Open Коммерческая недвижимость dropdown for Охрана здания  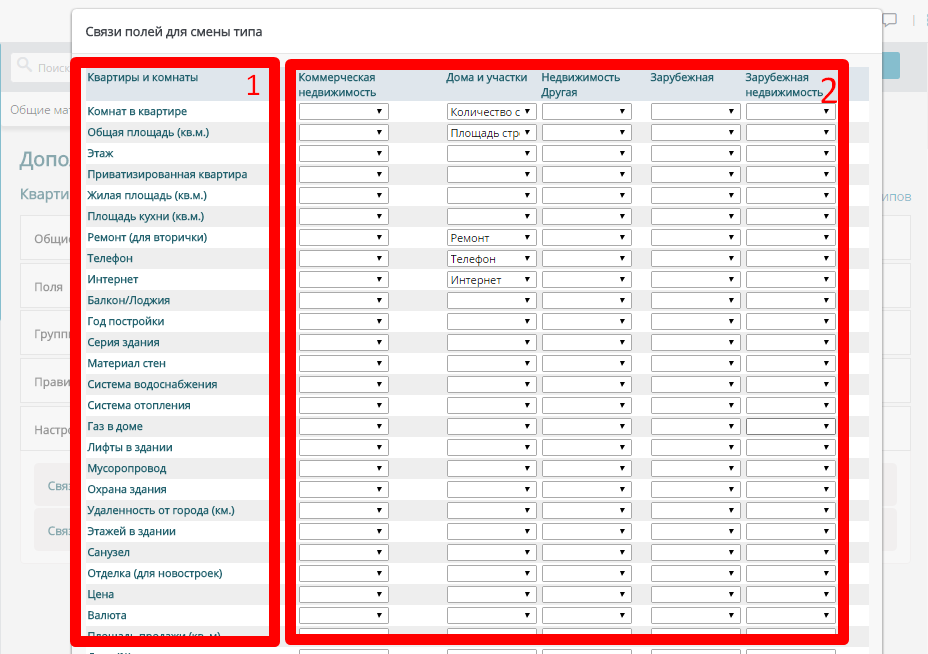[344, 489]
